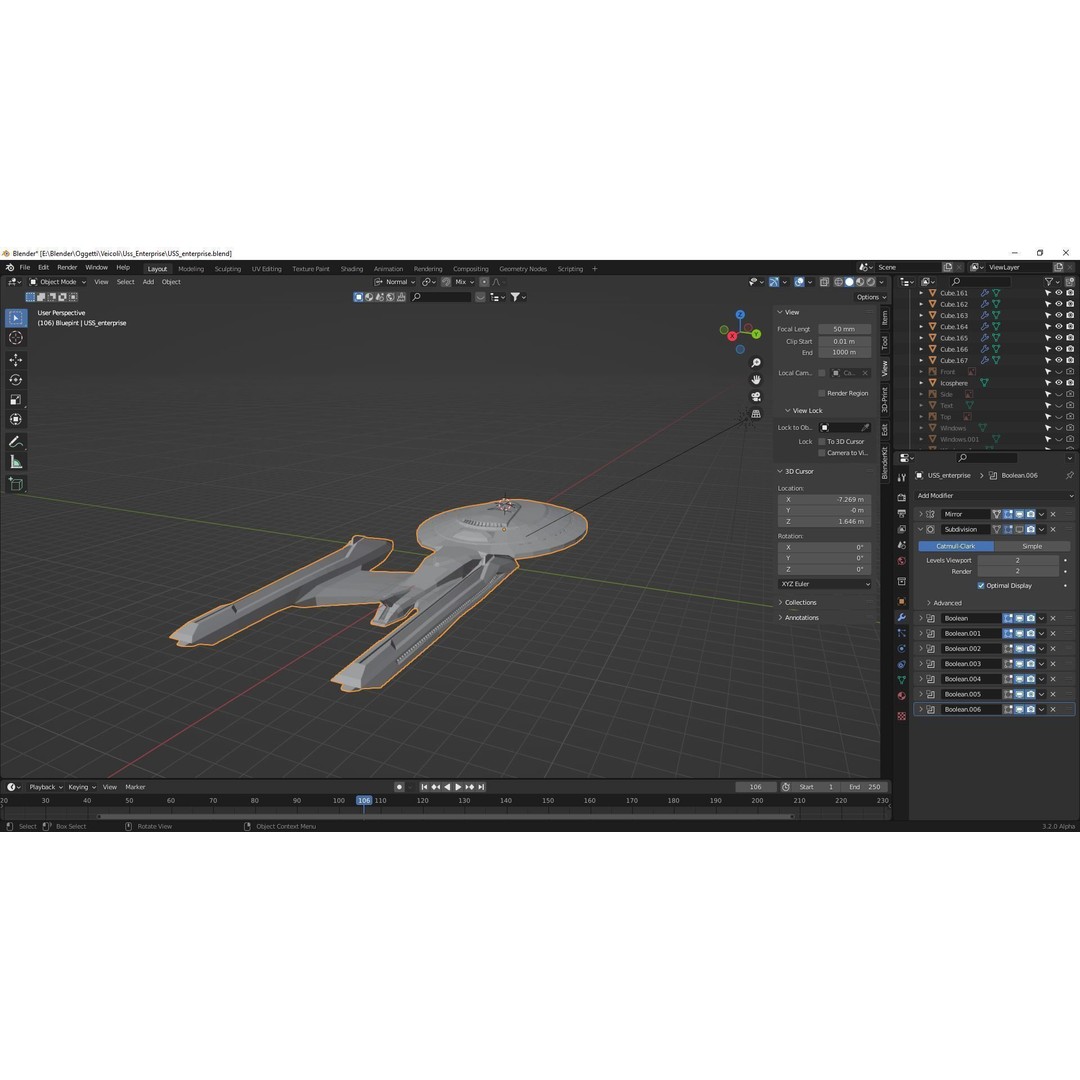1080x1080 pixels.
Task: Open the Material properties tab icon
Action: click(902, 696)
